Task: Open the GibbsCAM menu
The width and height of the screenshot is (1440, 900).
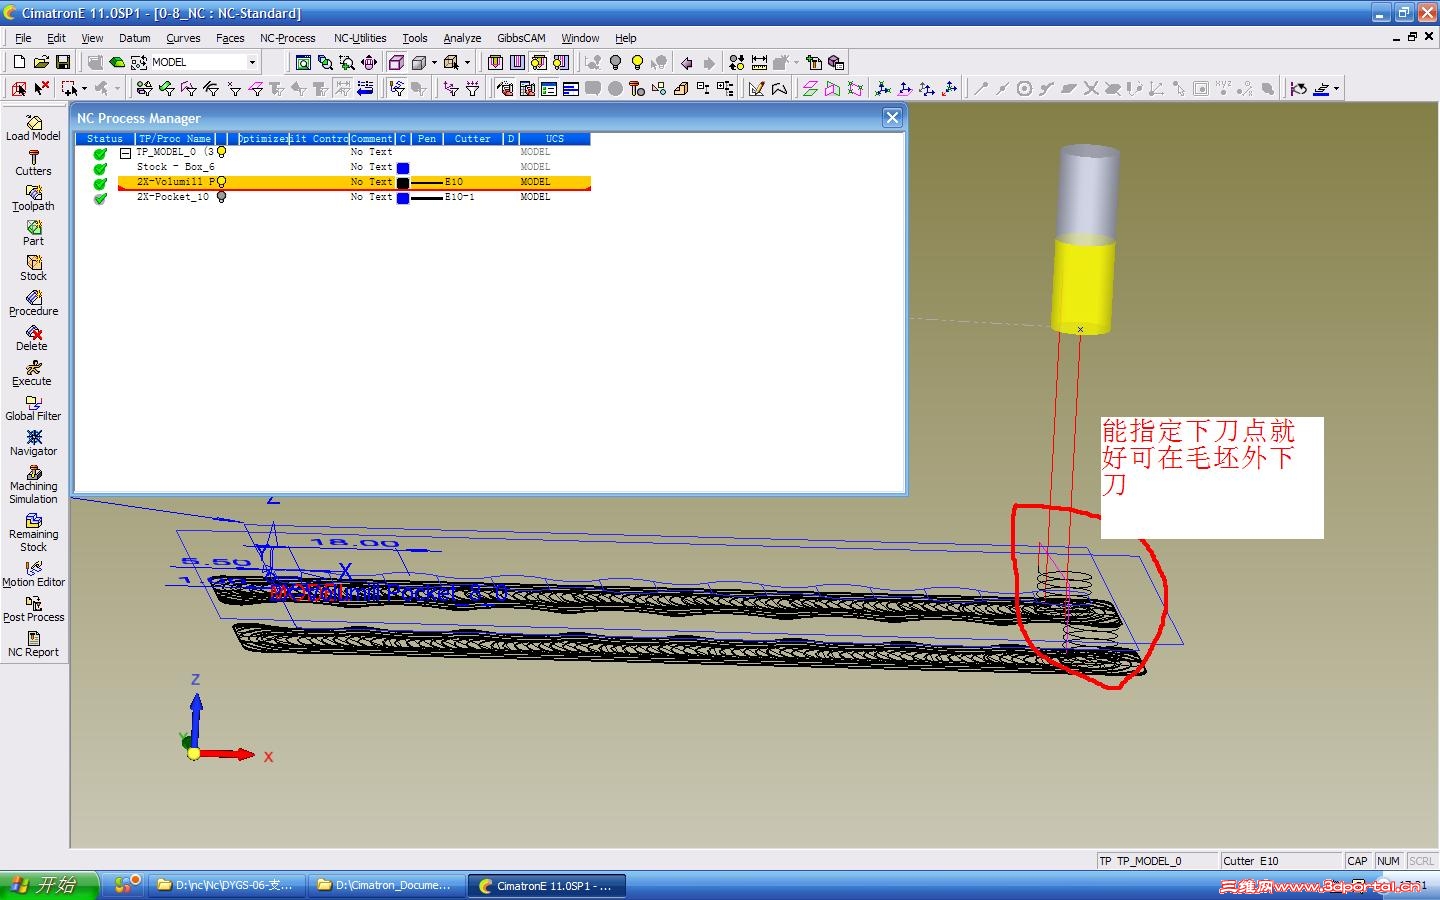Action: [521, 38]
